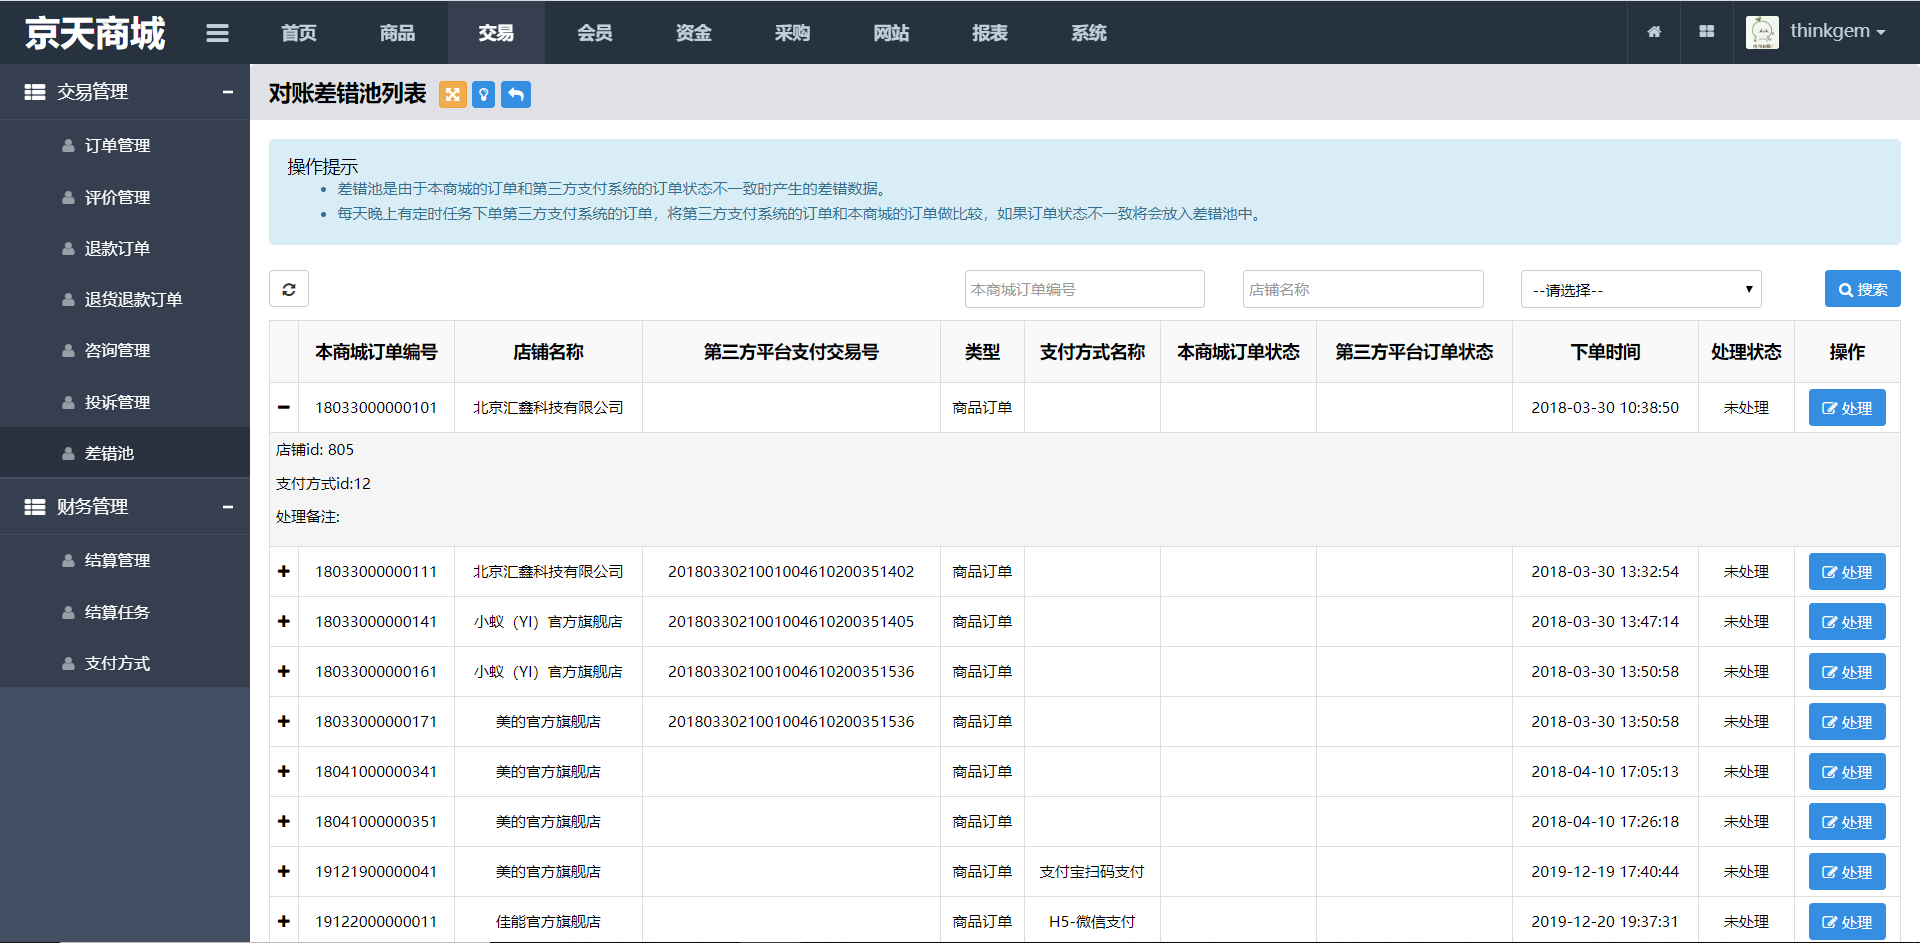Expand row 18033000000111 details

(284, 571)
